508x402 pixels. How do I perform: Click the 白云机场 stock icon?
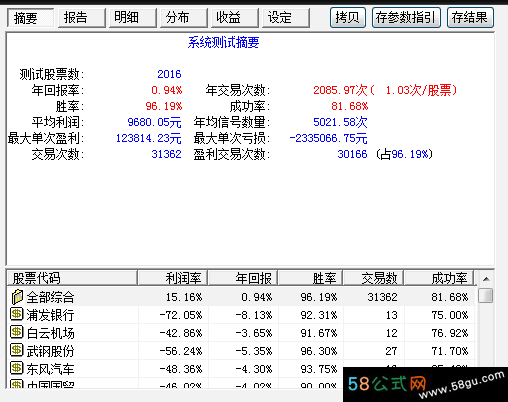point(17,332)
